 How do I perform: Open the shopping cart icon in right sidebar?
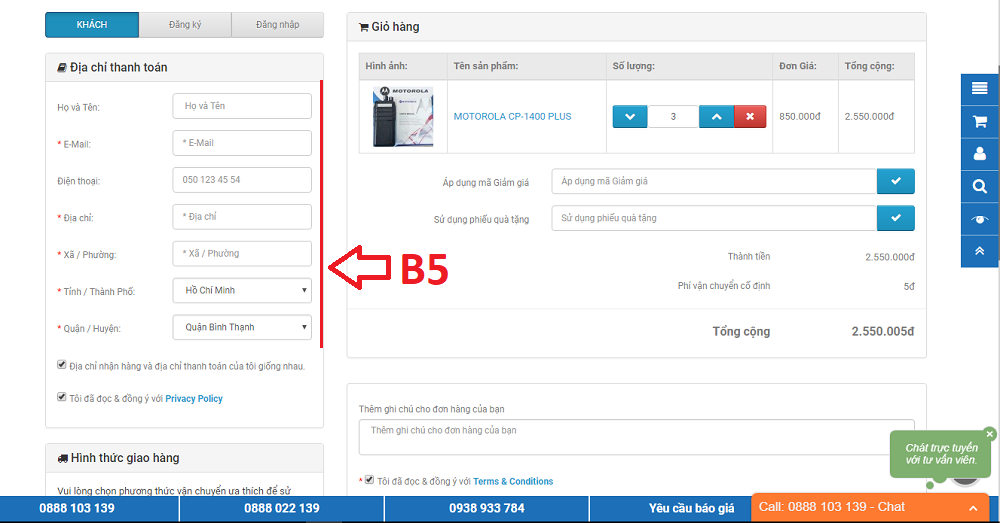tap(980, 121)
